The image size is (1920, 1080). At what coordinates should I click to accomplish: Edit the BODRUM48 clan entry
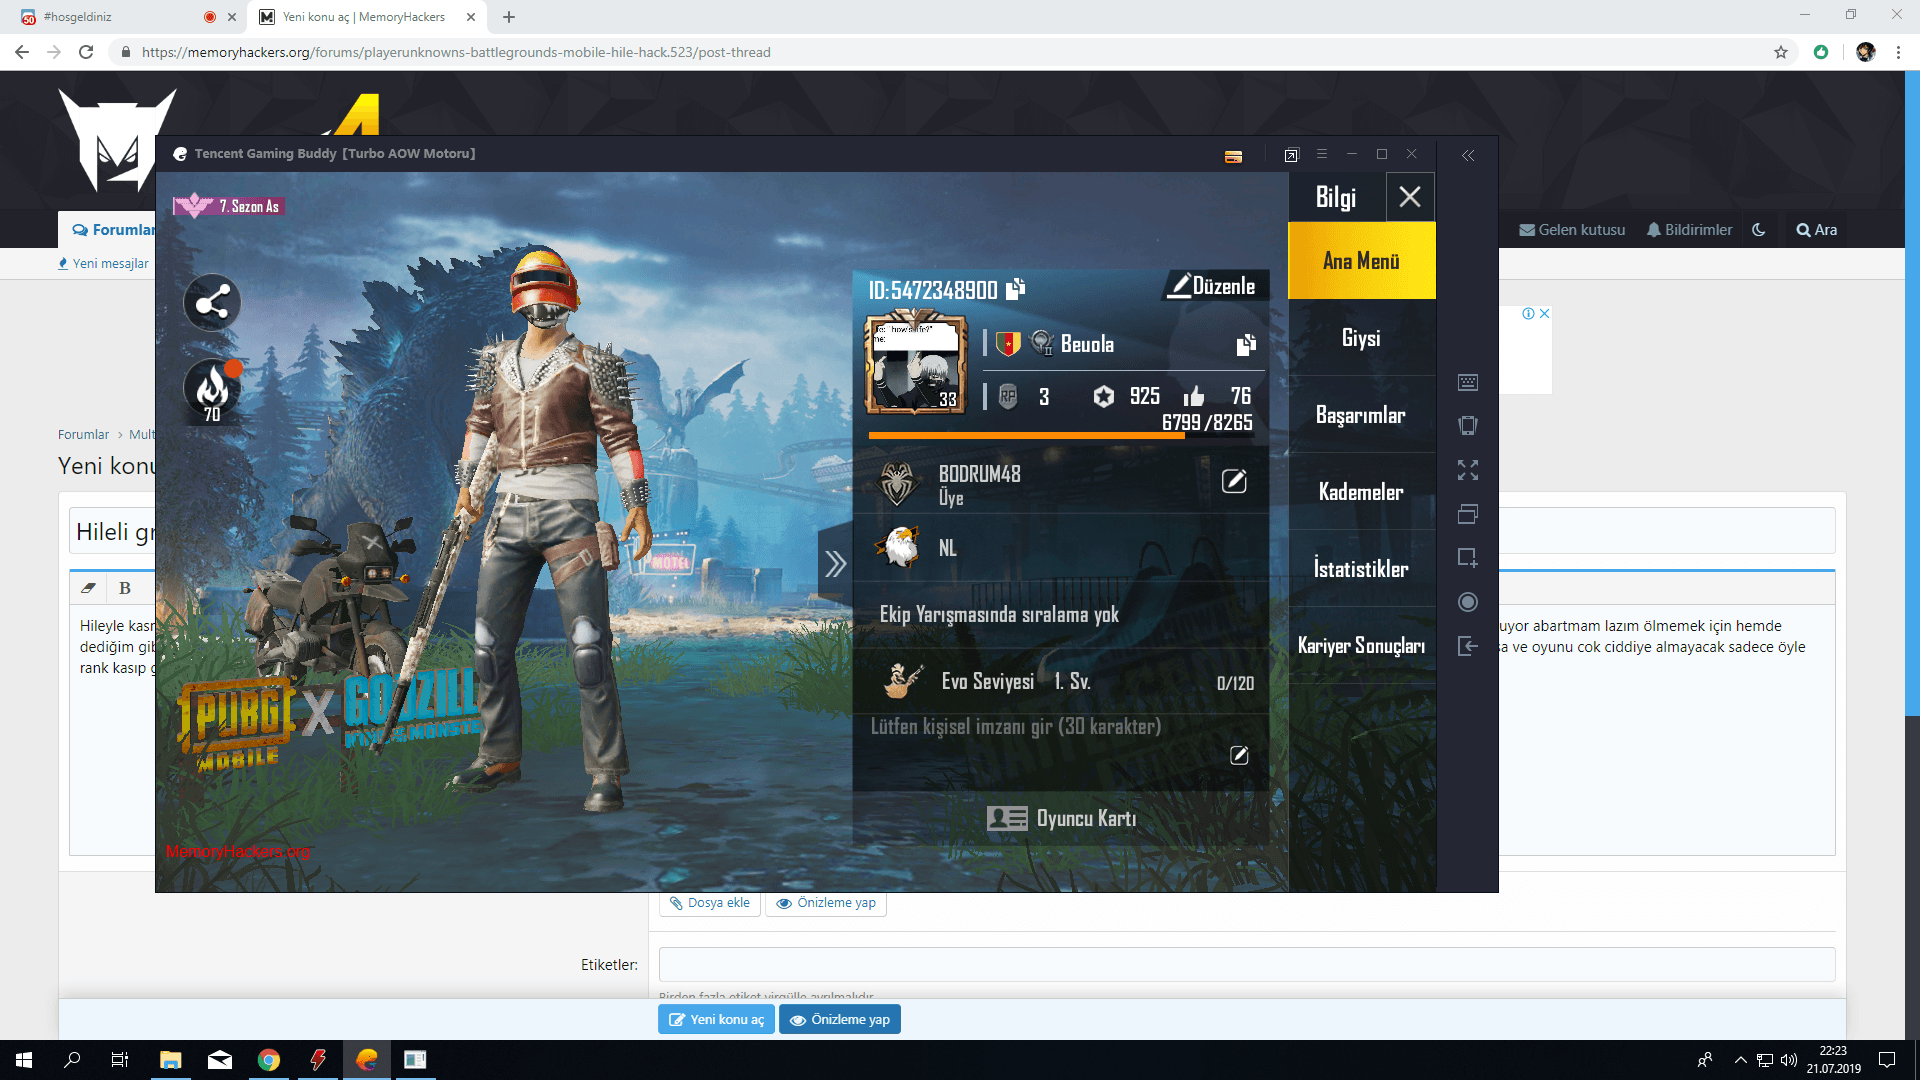pos(1234,481)
